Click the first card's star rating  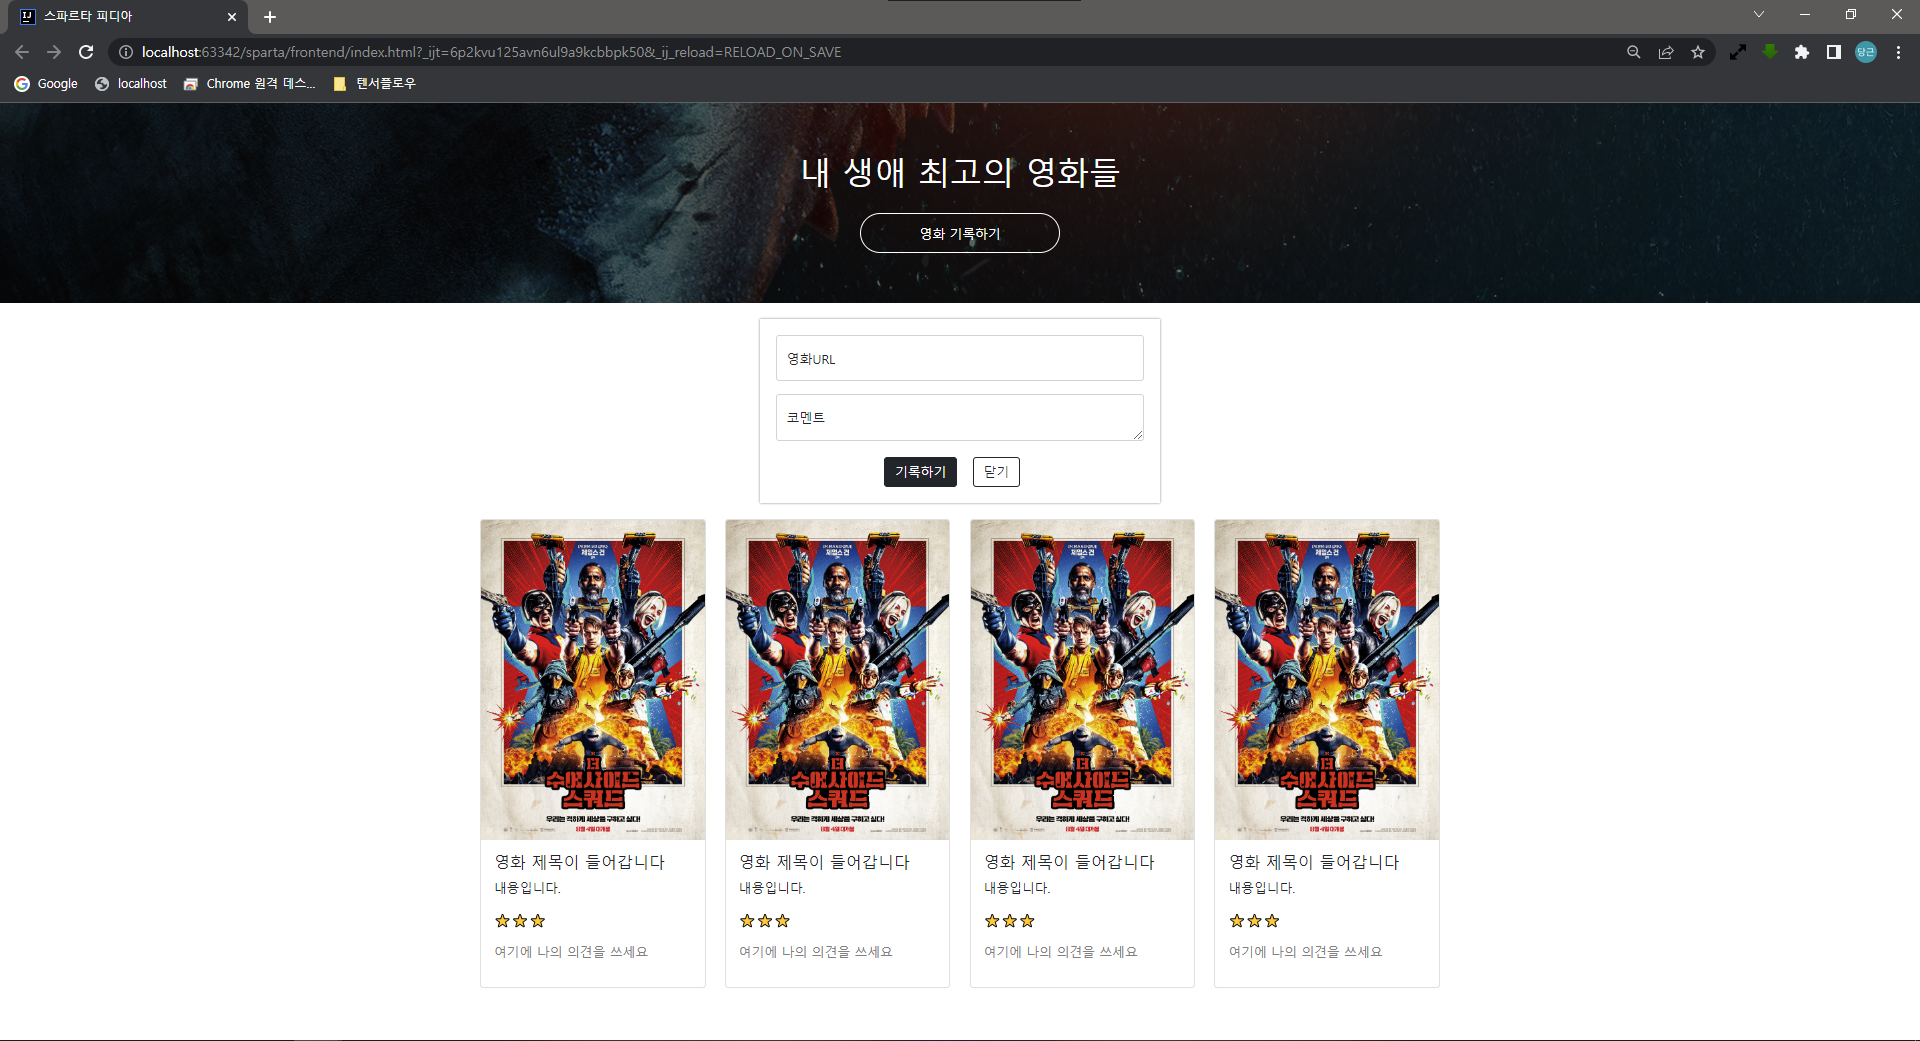tap(520, 921)
